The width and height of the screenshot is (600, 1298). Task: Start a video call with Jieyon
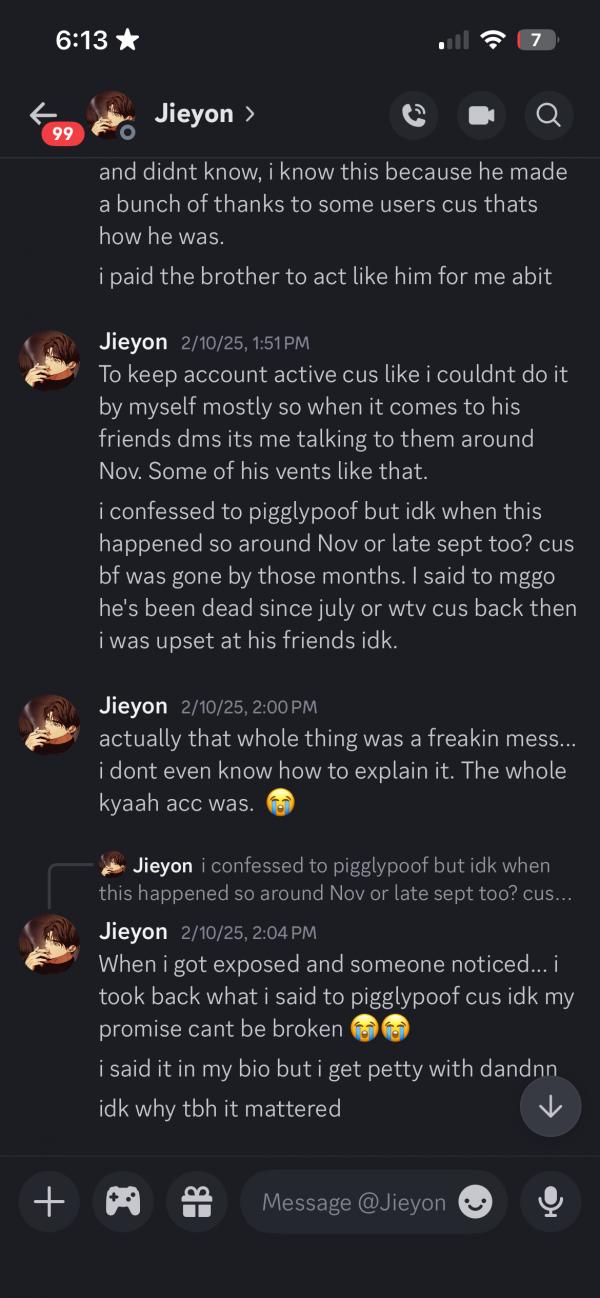coord(481,115)
